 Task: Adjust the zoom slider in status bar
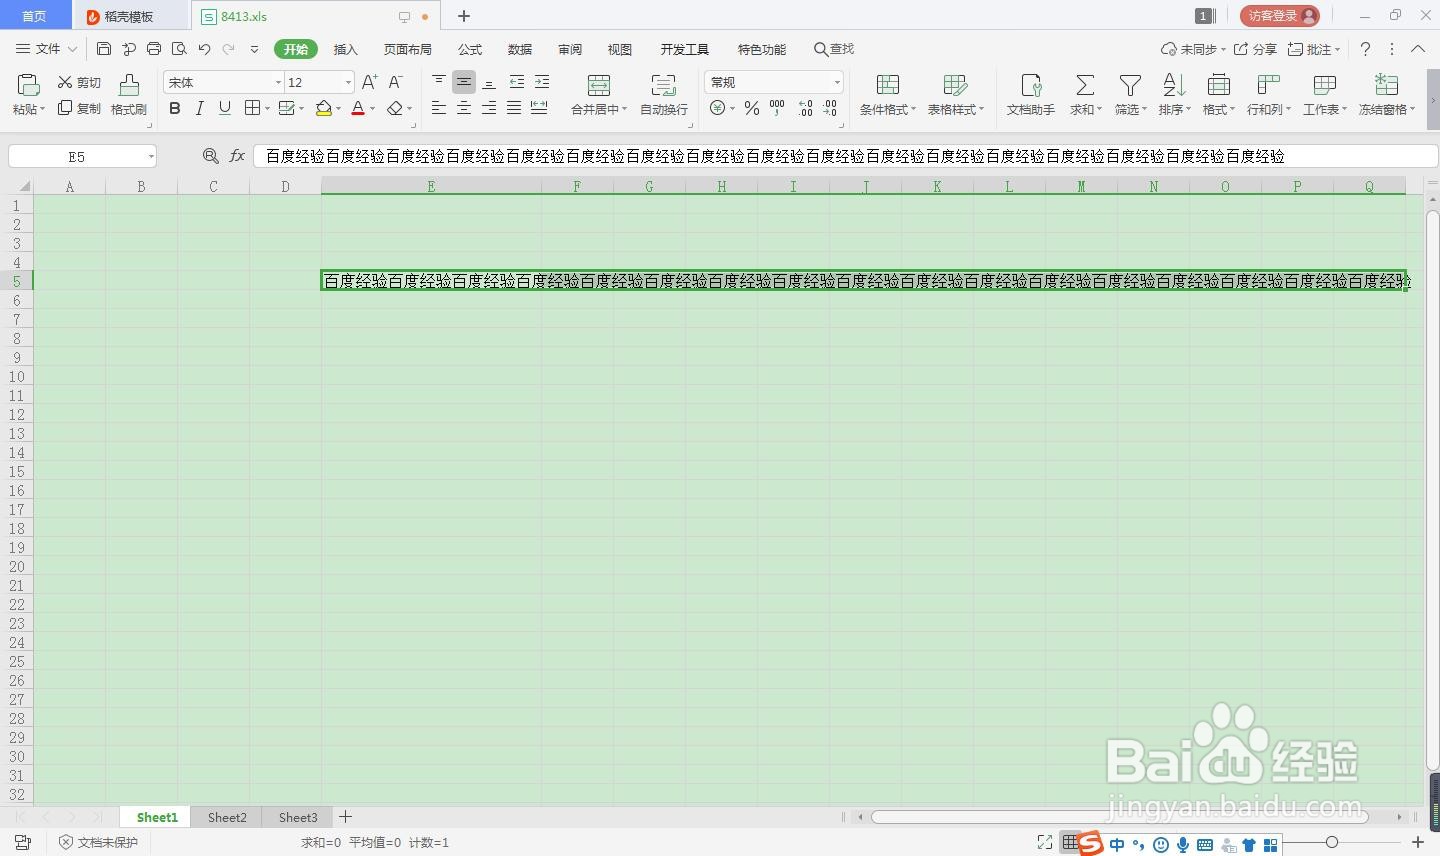[x=1334, y=842]
